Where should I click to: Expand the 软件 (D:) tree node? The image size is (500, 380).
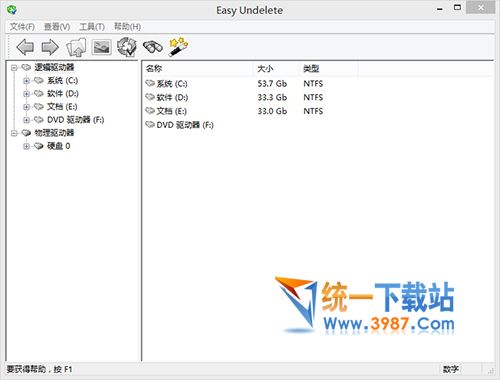click(26, 94)
